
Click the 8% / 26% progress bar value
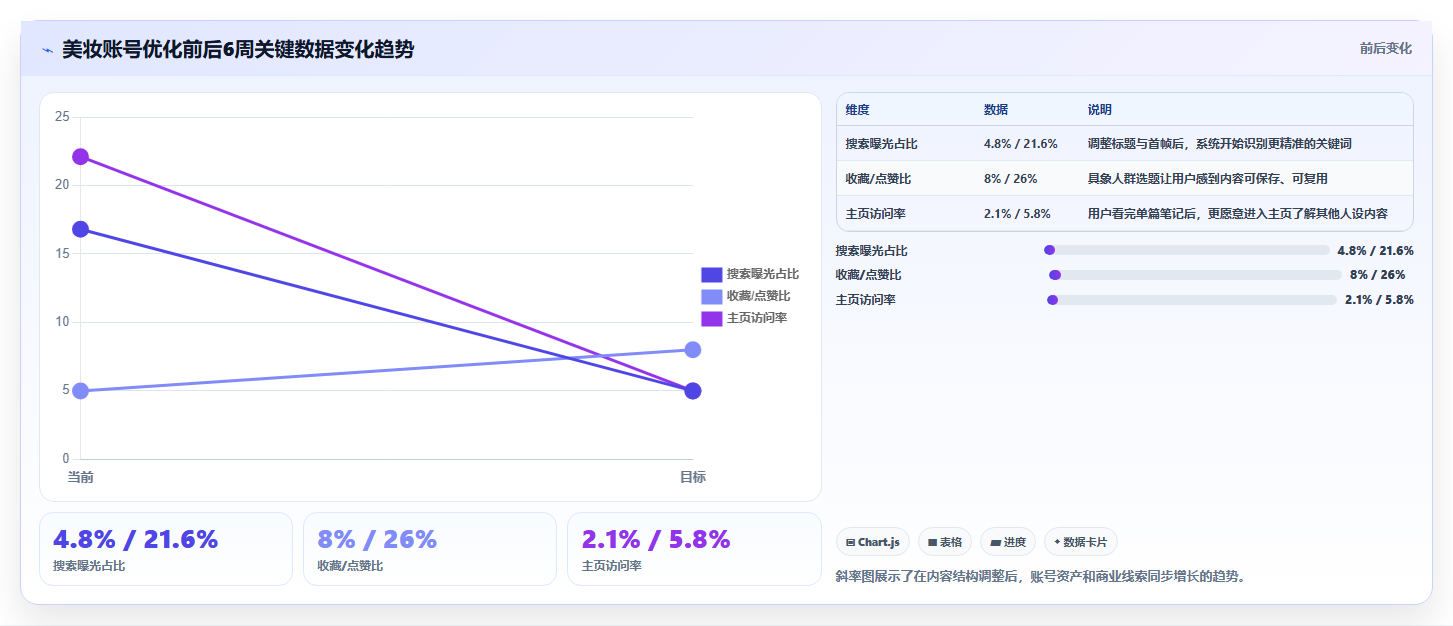pyautogui.click(x=1377, y=275)
